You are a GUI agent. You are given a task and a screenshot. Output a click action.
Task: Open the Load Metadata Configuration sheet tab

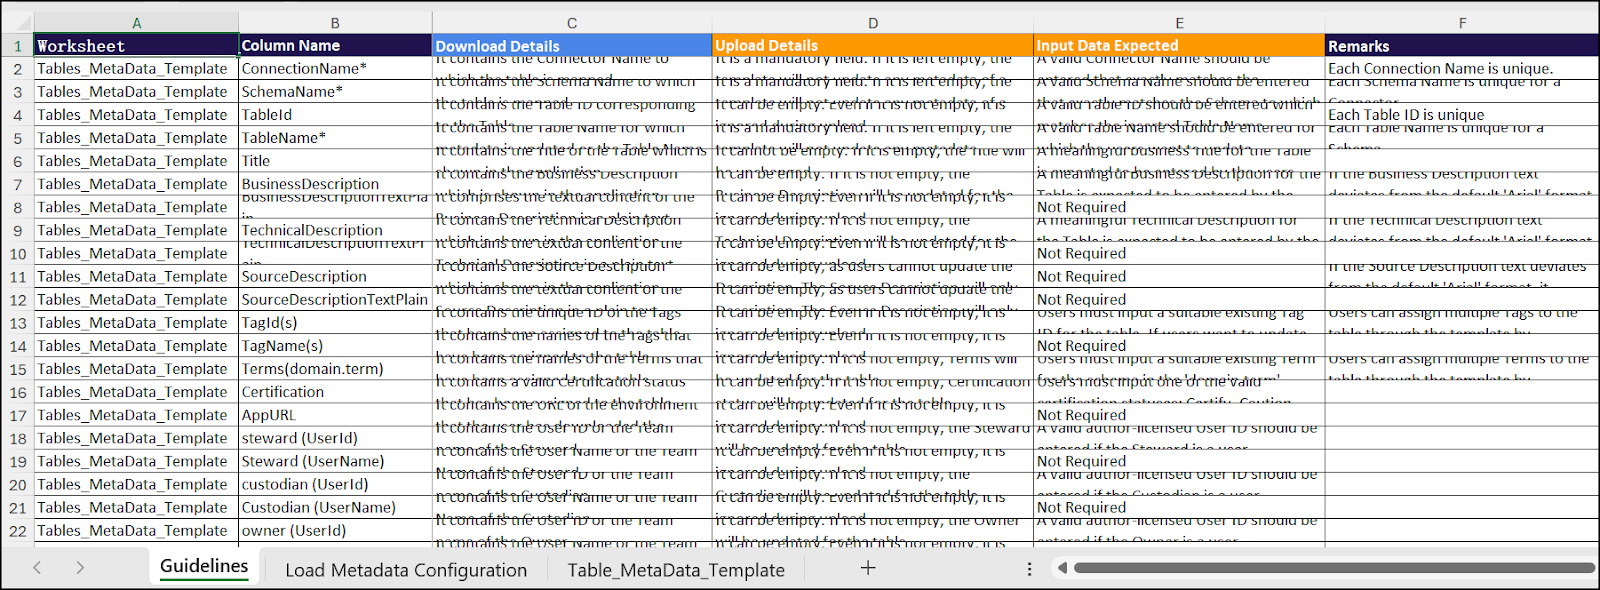[x=405, y=570]
